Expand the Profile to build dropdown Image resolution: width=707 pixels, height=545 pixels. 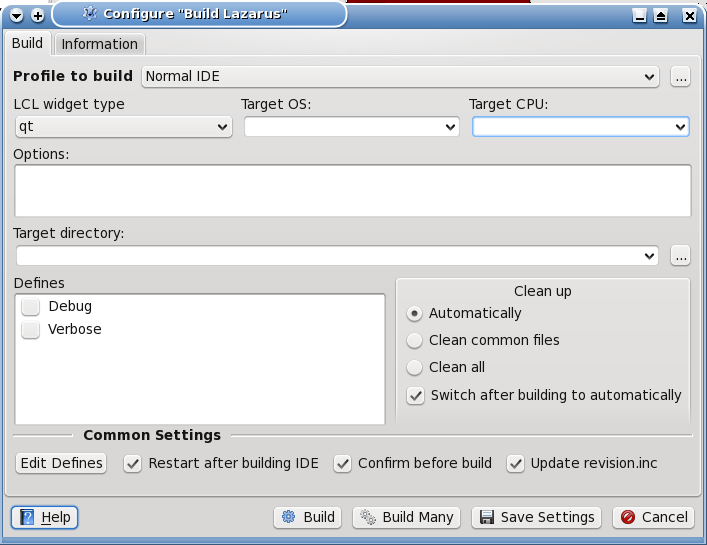coord(400,77)
